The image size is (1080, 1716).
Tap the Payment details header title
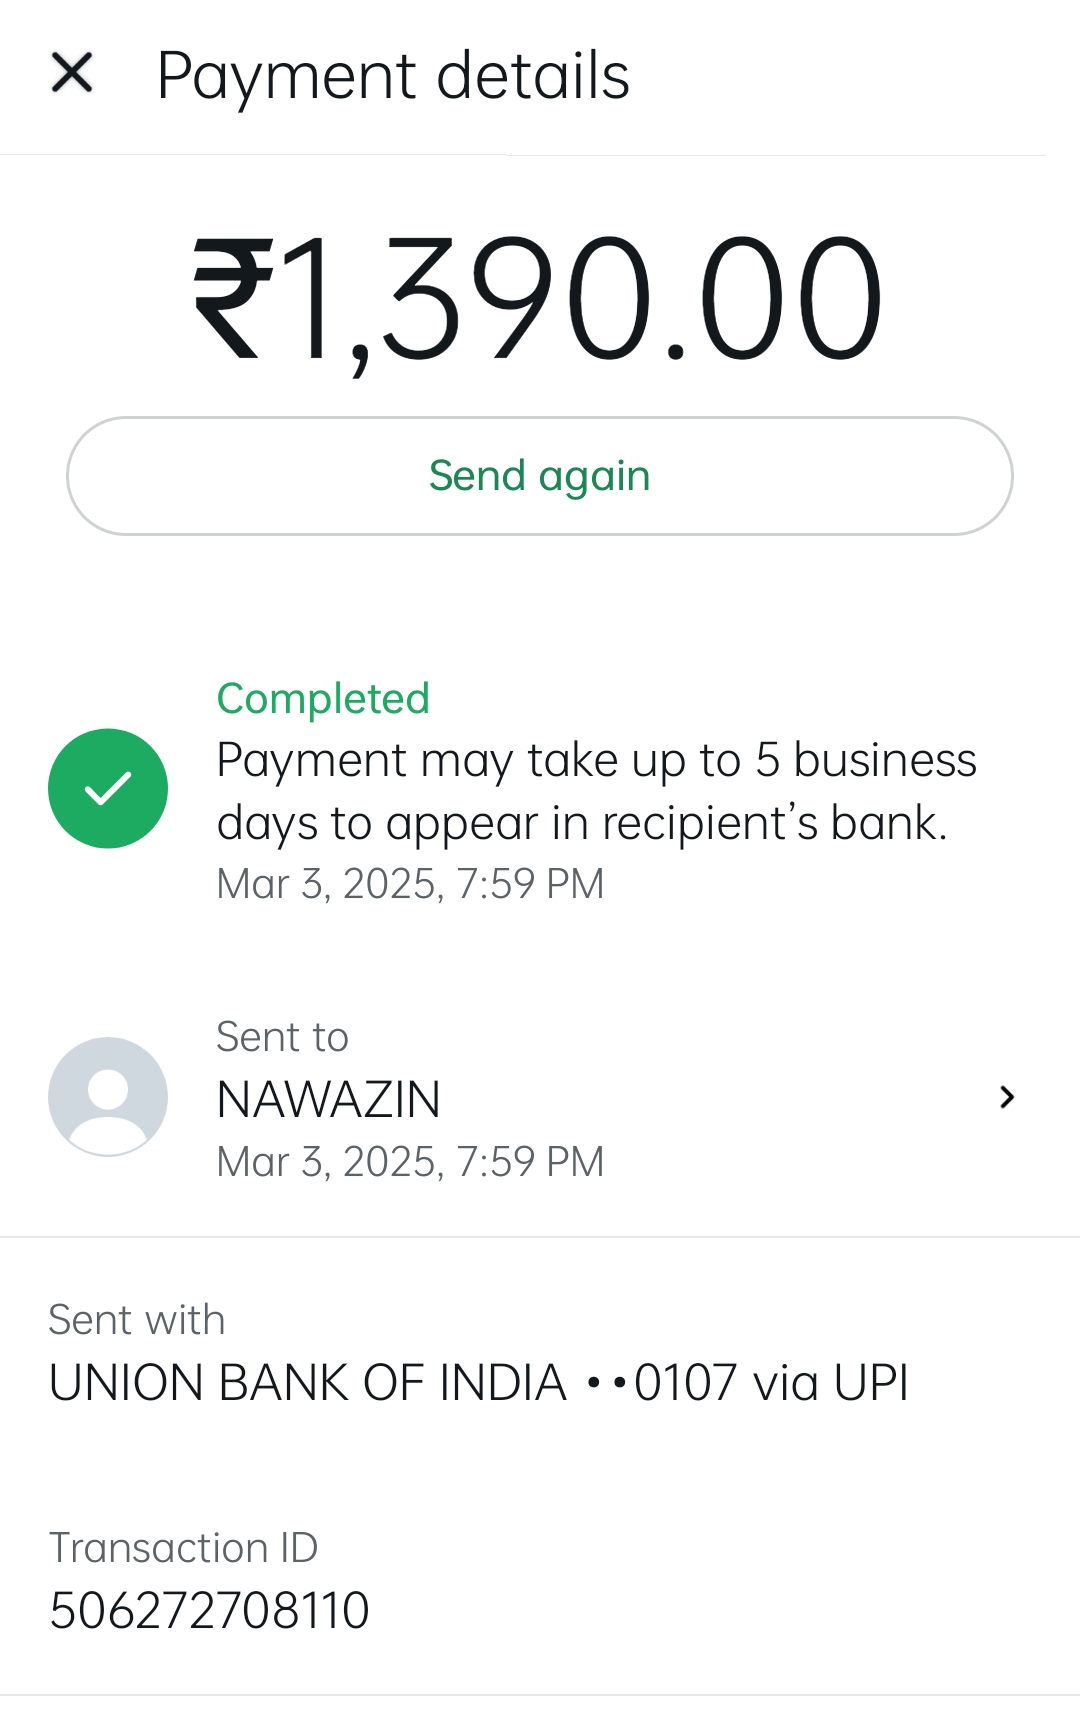click(393, 76)
